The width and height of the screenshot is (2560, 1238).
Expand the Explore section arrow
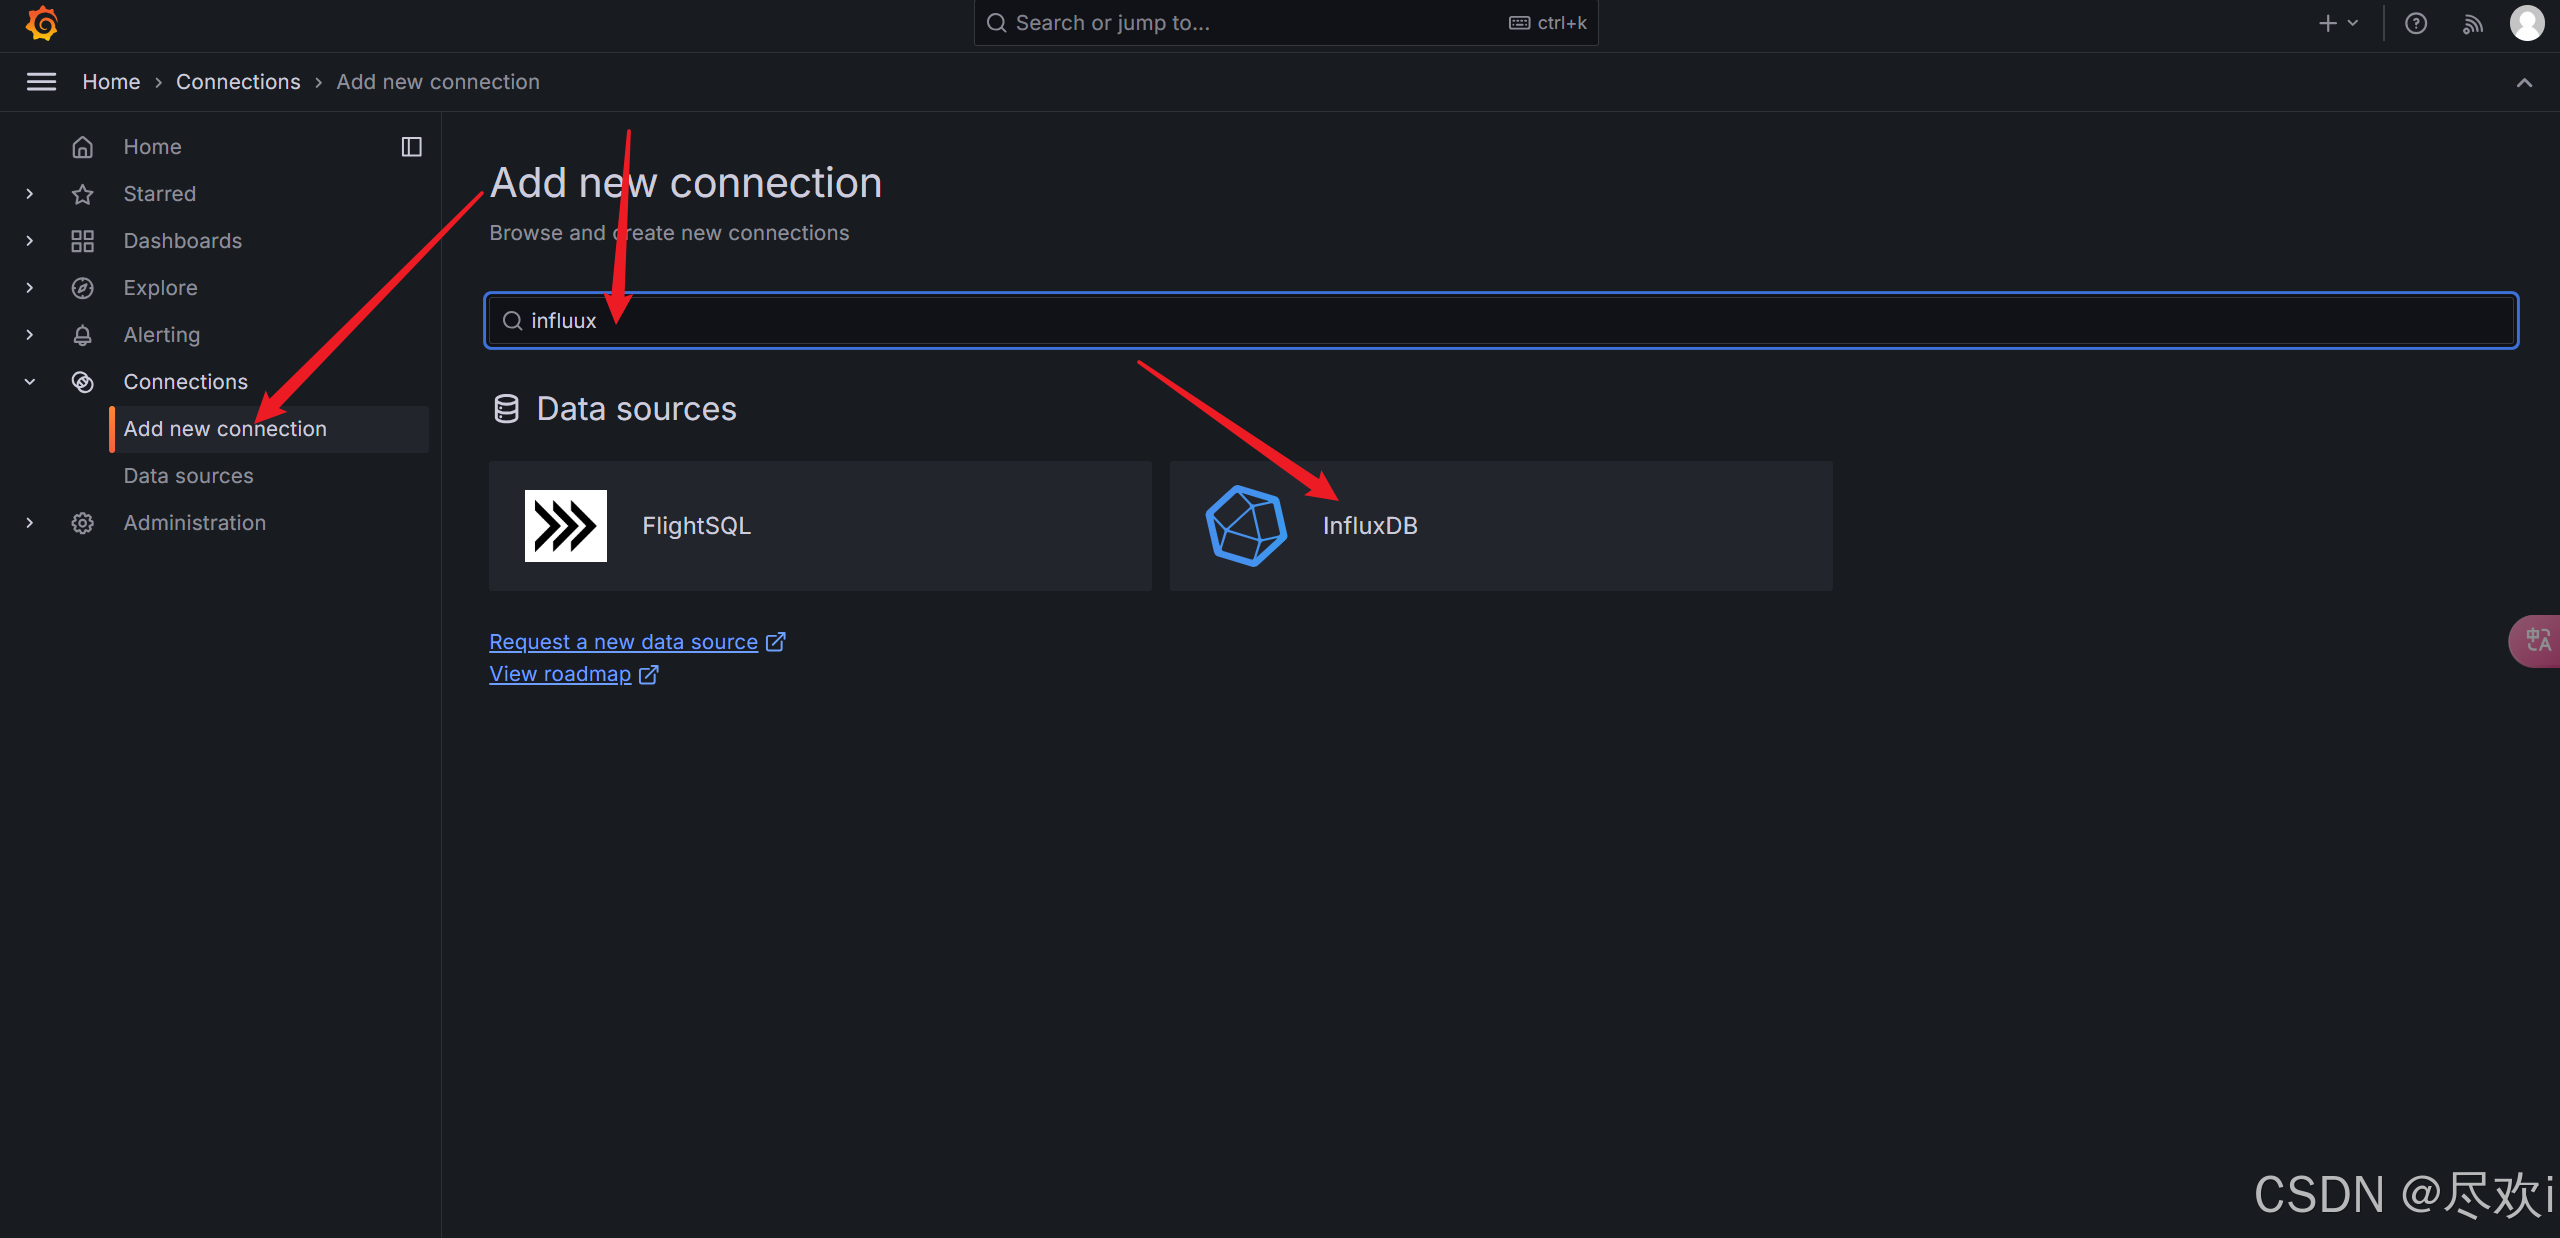(30, 288)
